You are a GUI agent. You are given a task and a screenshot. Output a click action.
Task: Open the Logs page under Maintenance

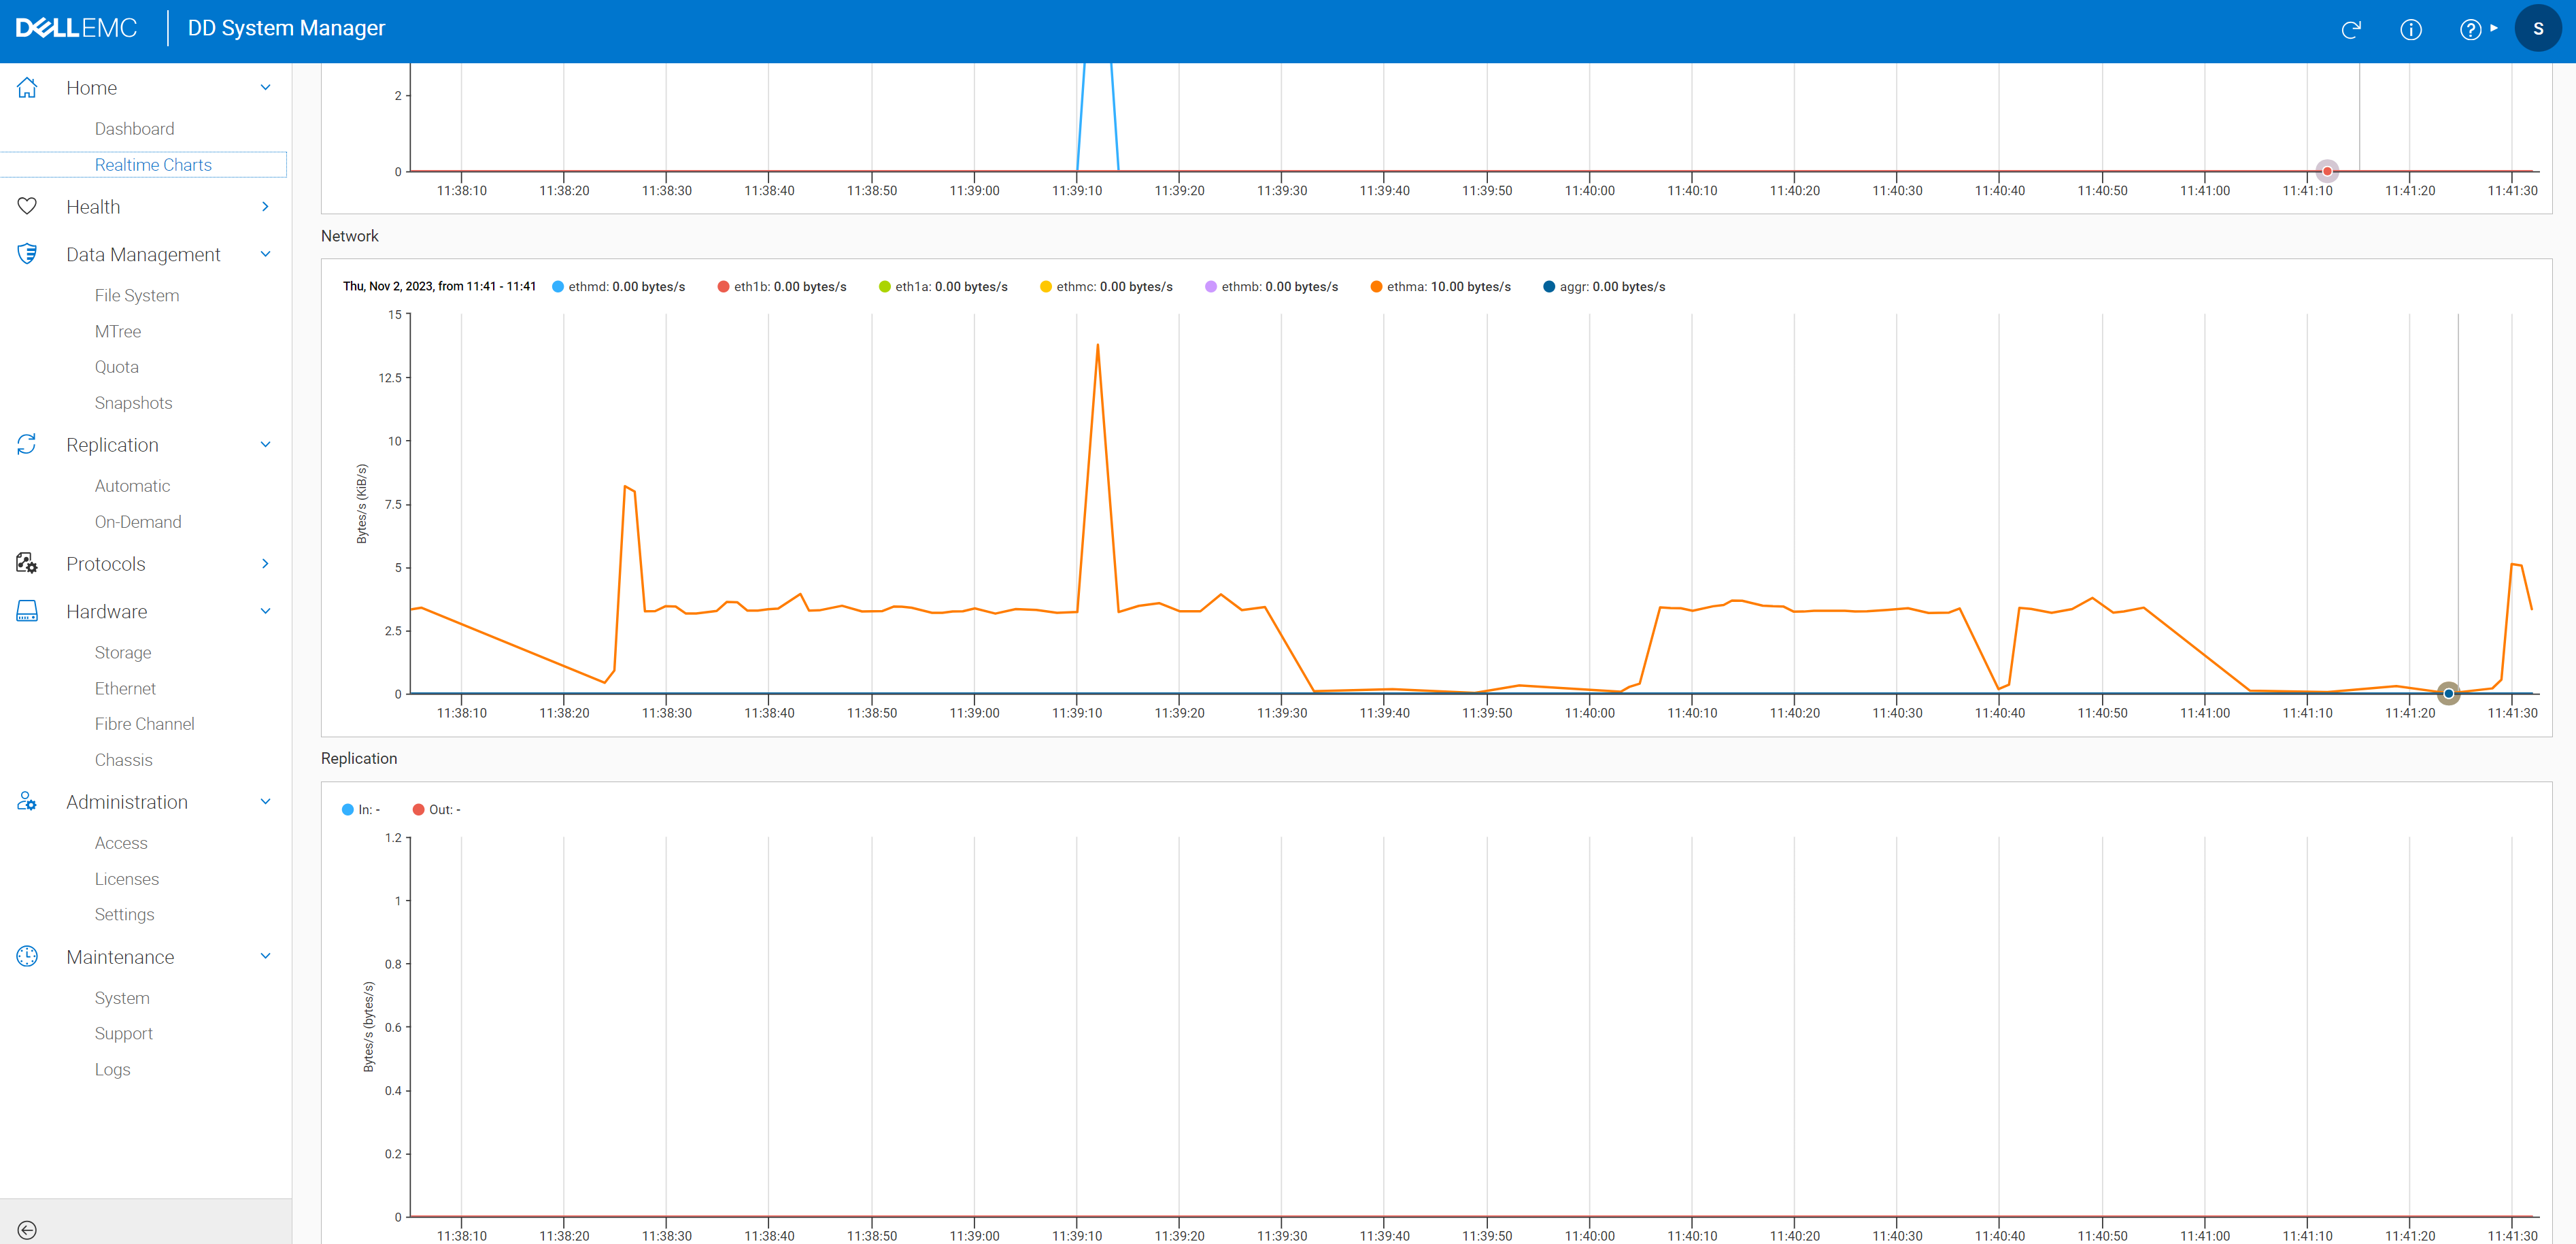point(112,1069)
